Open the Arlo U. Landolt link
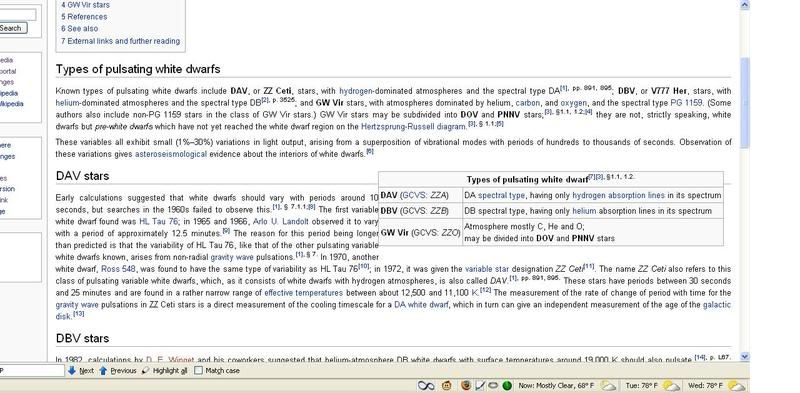This screenshot has width=800, height=393. [x=281, y=222]
